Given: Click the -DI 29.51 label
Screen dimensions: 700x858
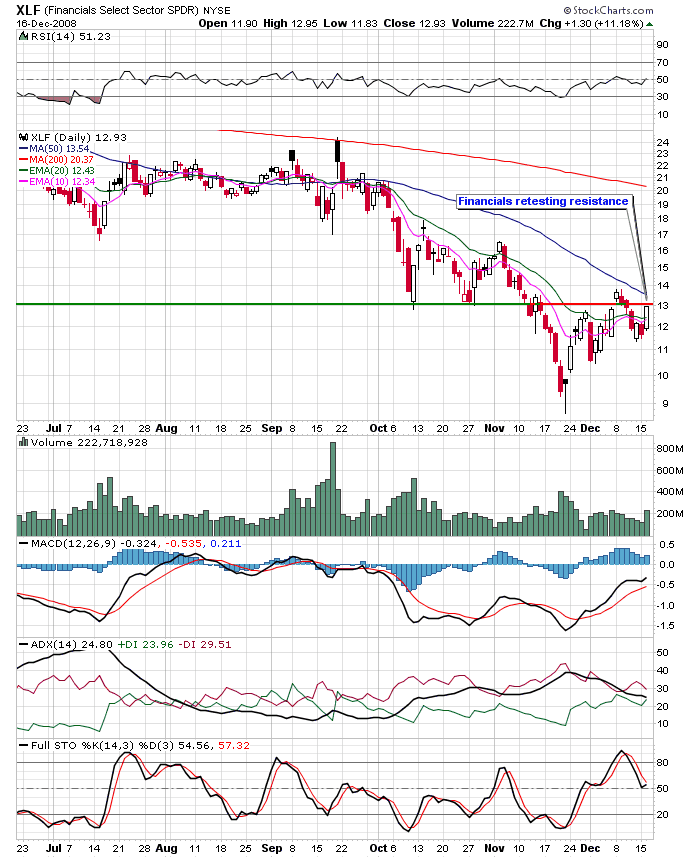Looking at the screenshot, I should tap(205, 645).
